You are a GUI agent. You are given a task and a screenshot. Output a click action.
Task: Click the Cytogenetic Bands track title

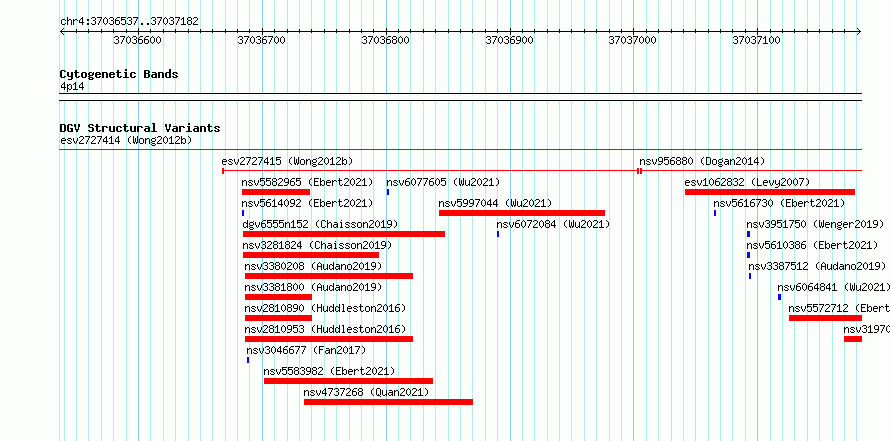(x=119, y=74)
